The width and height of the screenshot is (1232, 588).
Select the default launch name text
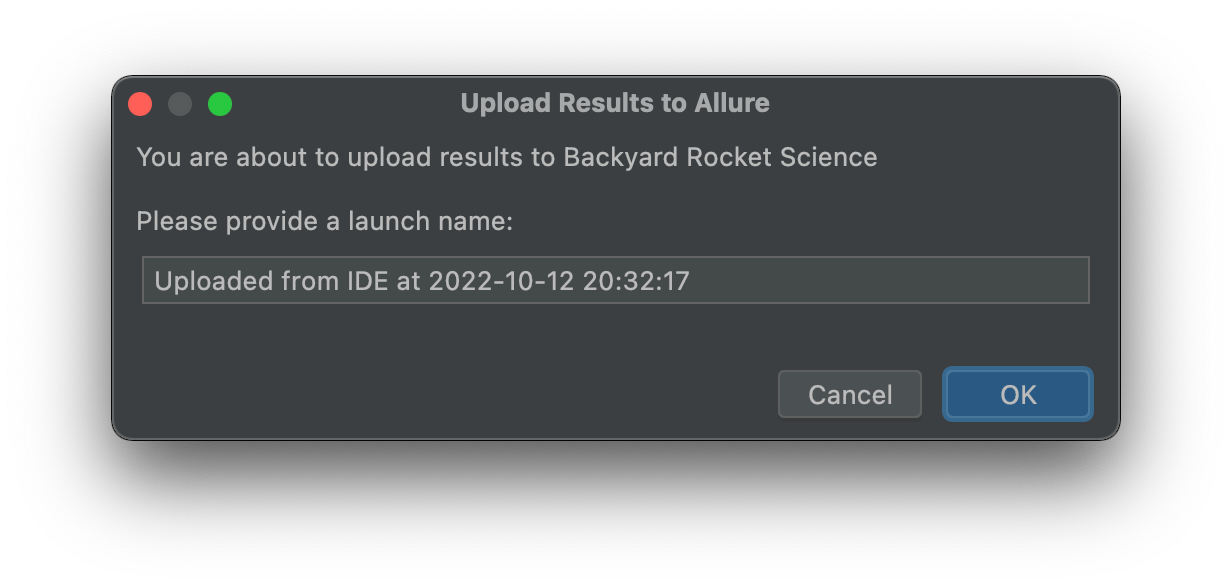coord(420,281)
